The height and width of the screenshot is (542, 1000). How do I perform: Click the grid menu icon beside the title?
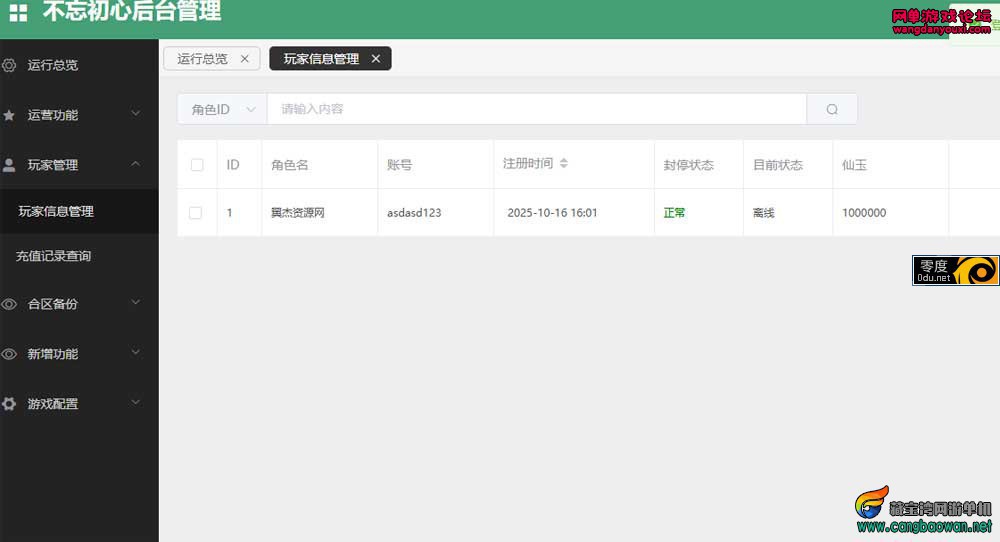(18, 13)
